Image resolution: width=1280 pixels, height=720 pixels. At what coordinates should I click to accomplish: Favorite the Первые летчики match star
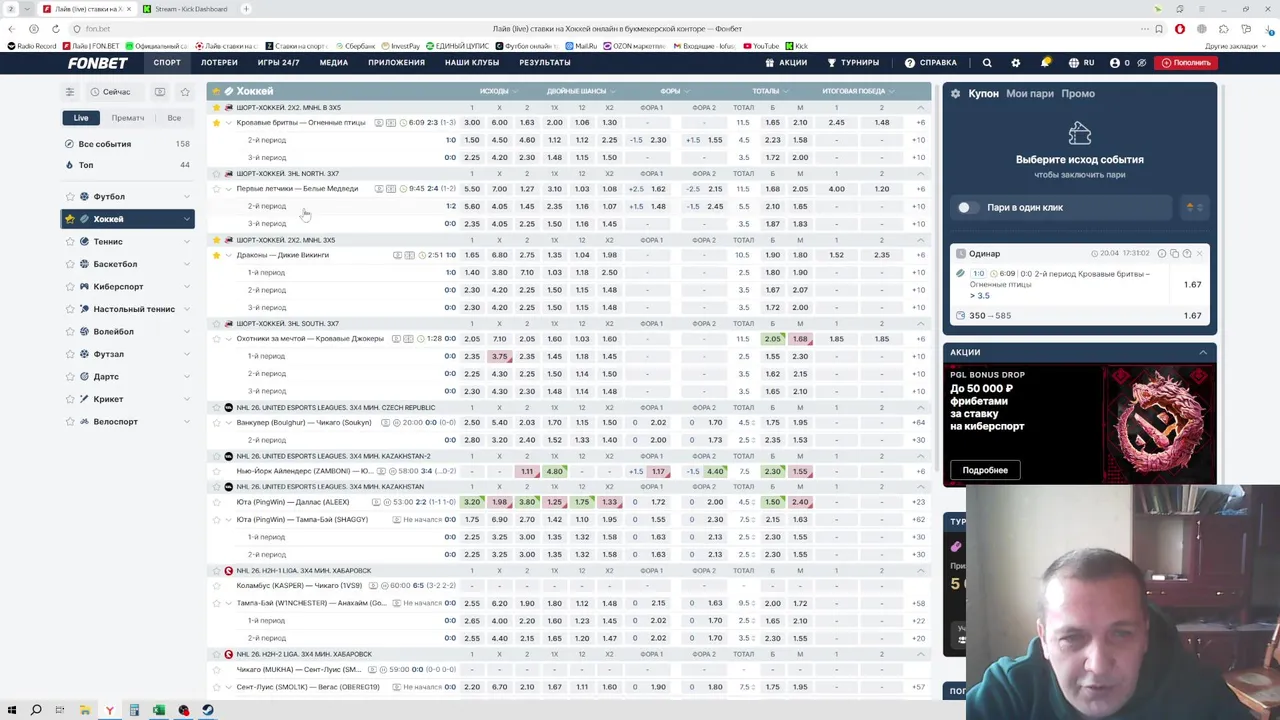pos(216,188)
